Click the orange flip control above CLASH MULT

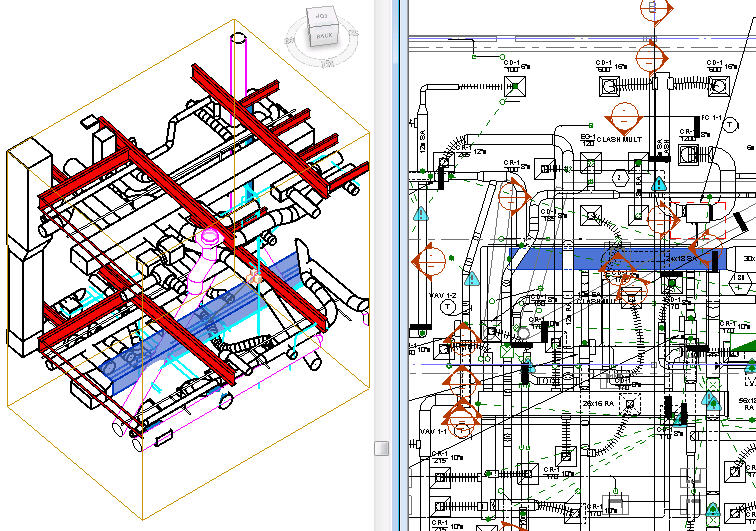tap(624, 116)
